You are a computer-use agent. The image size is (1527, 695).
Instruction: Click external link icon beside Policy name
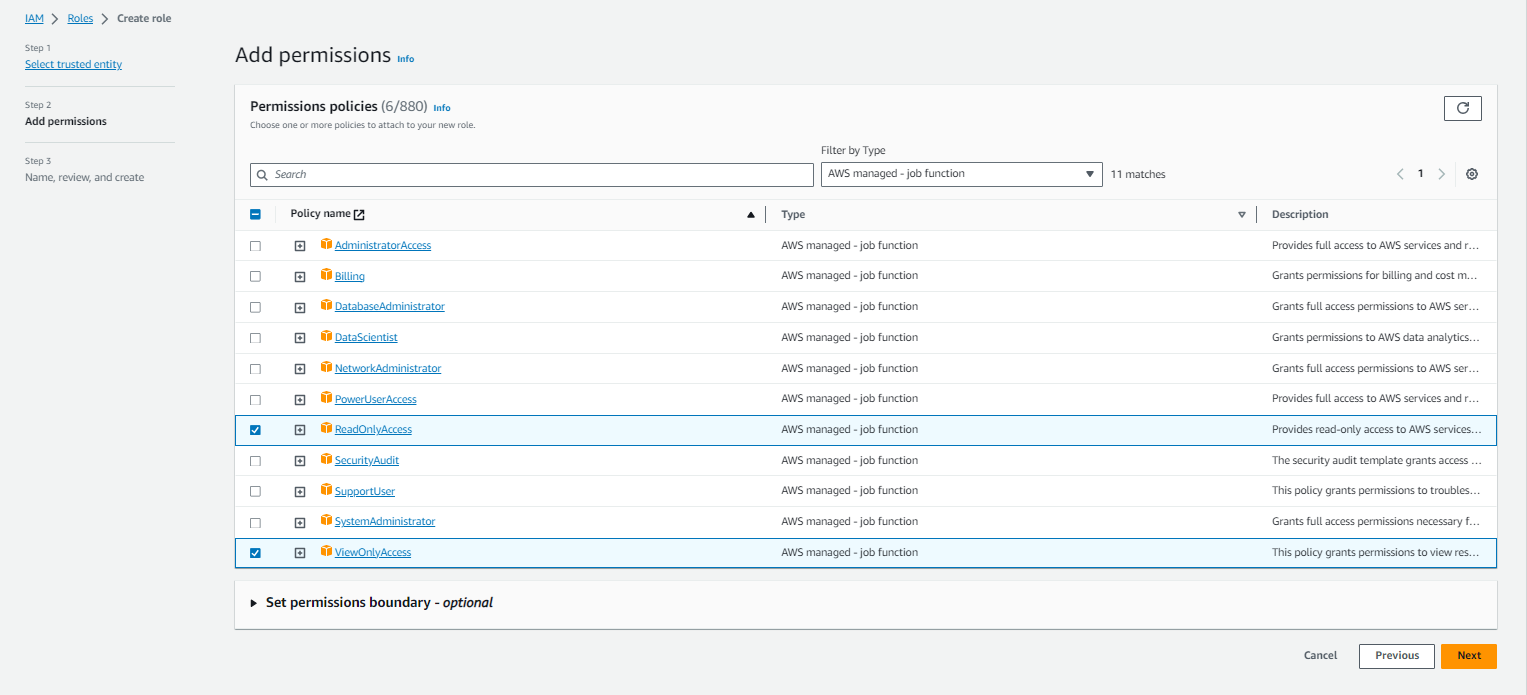(360, 214)
